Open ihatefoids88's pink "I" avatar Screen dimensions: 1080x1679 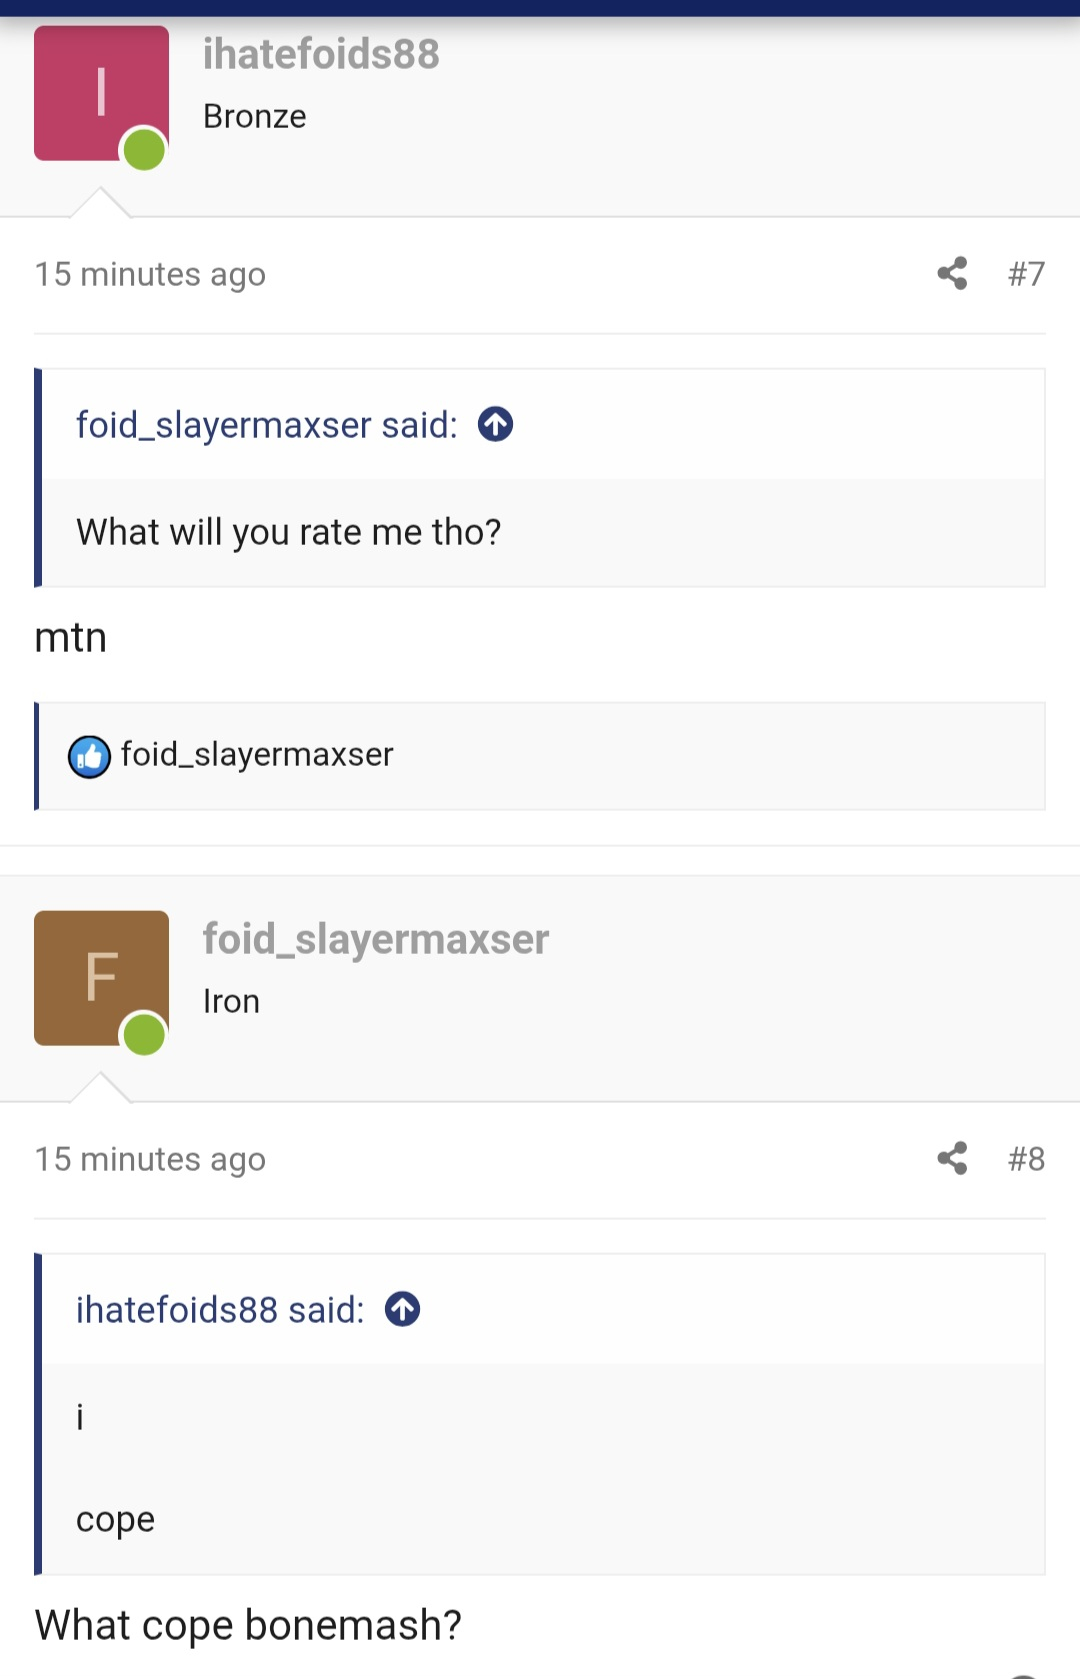point(100,92)
